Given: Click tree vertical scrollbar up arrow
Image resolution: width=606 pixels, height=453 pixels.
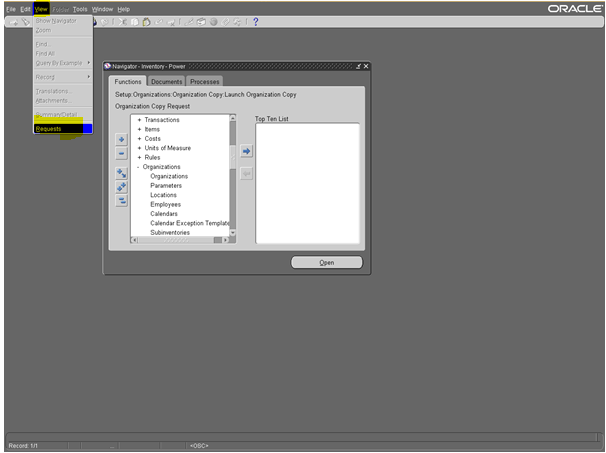Looking at the screenshot, I should 233,118.
